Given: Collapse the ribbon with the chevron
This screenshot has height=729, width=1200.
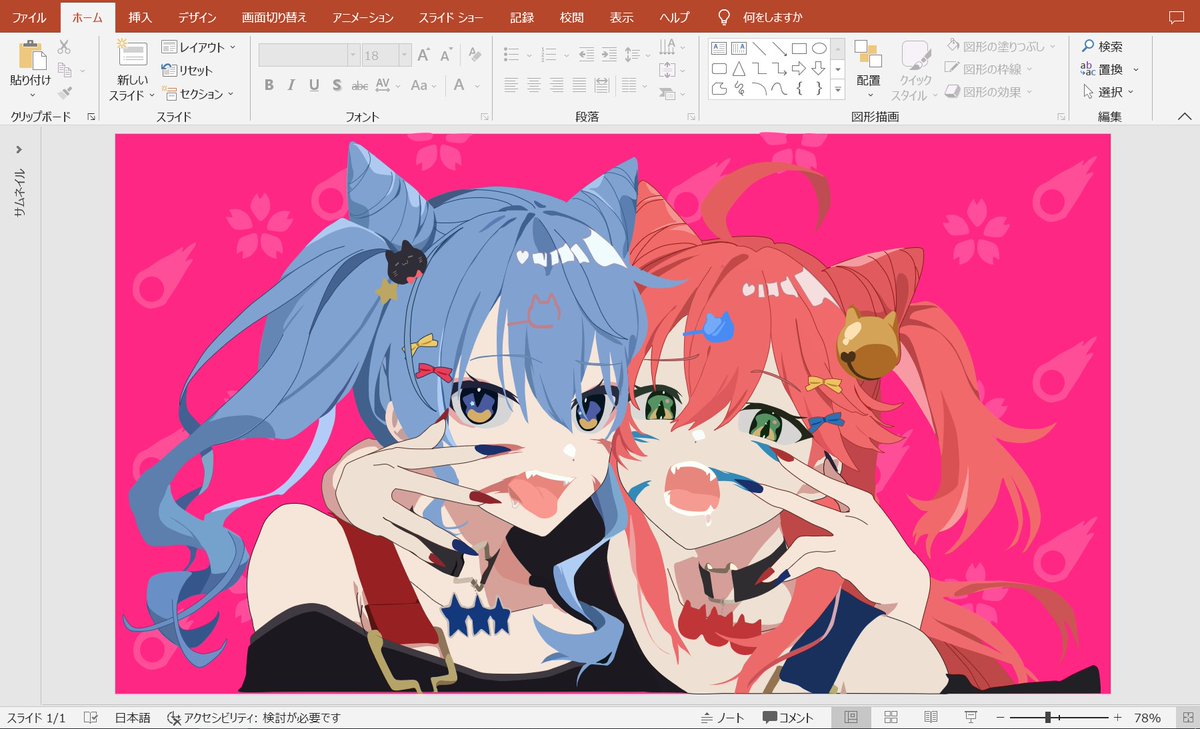Looking at the screenshot, I should pos(1183,117).
